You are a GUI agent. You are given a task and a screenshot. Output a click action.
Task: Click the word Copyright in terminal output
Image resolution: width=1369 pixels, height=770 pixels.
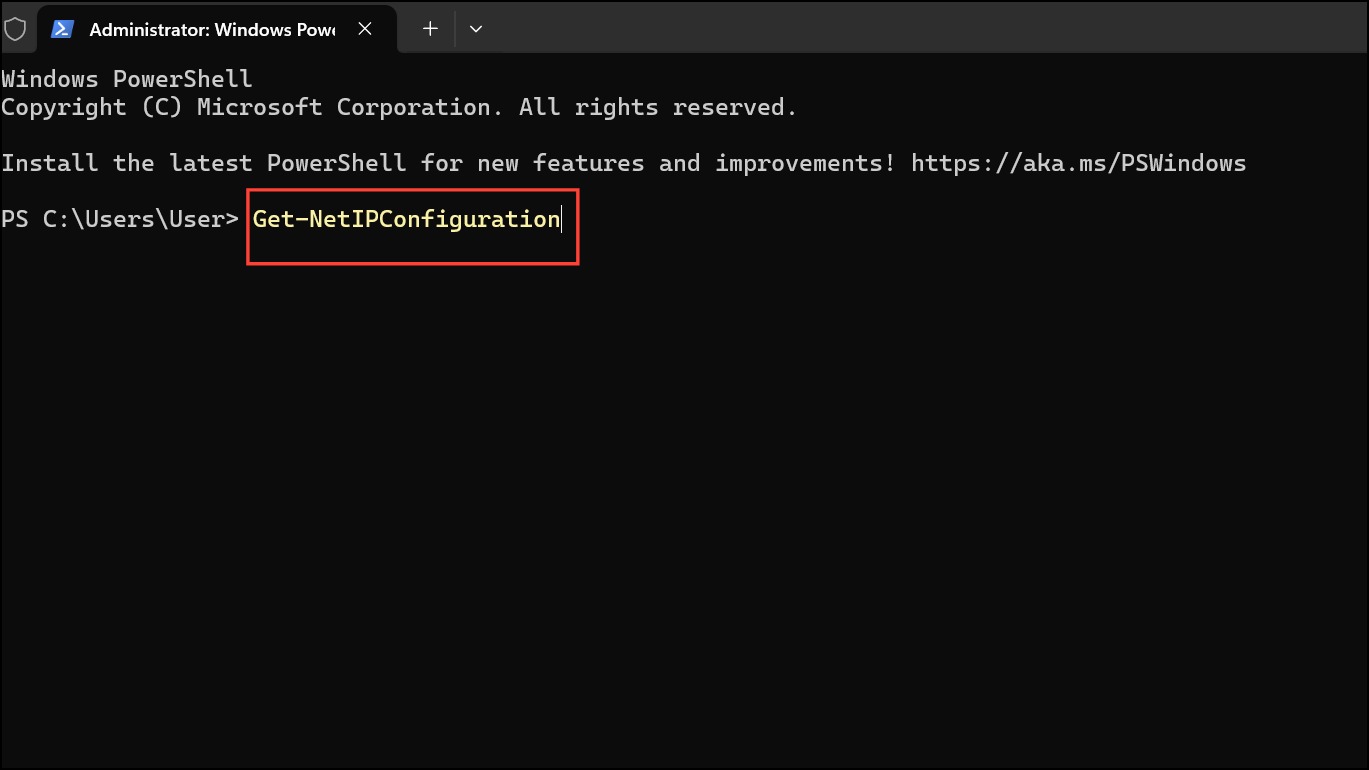pos(64,107)
